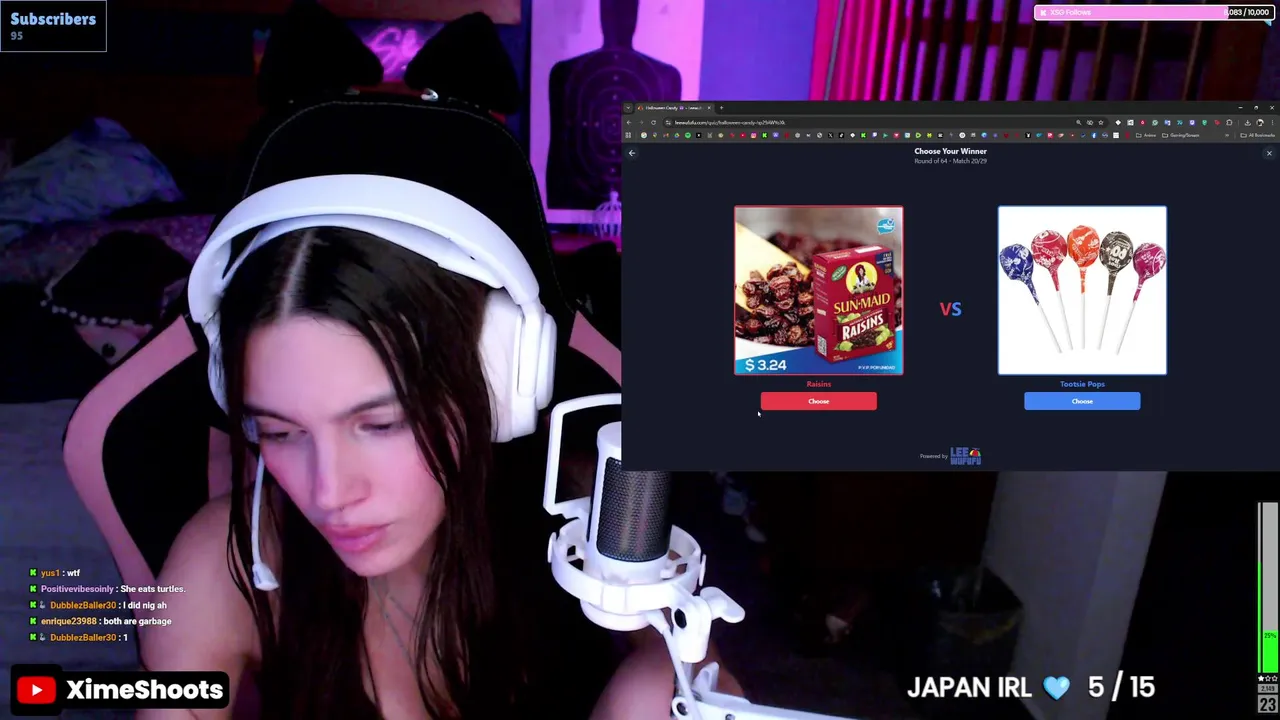Open the All Bookmarks folder
1280x720 pixels.
(1258, 135)
